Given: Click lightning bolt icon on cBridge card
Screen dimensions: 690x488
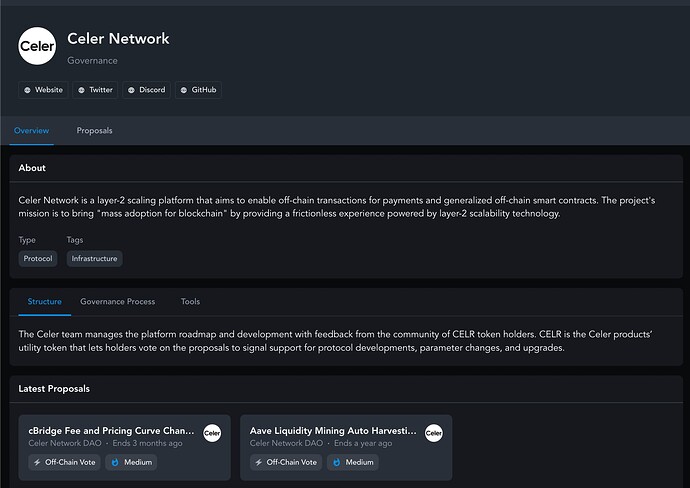Looking at the screenshot, I should [37, 462].
